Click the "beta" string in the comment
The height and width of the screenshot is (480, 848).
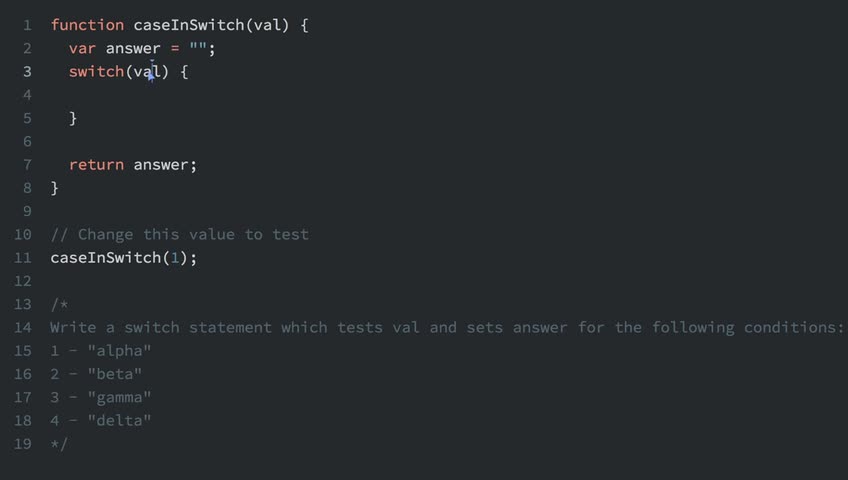click(115, 374)
